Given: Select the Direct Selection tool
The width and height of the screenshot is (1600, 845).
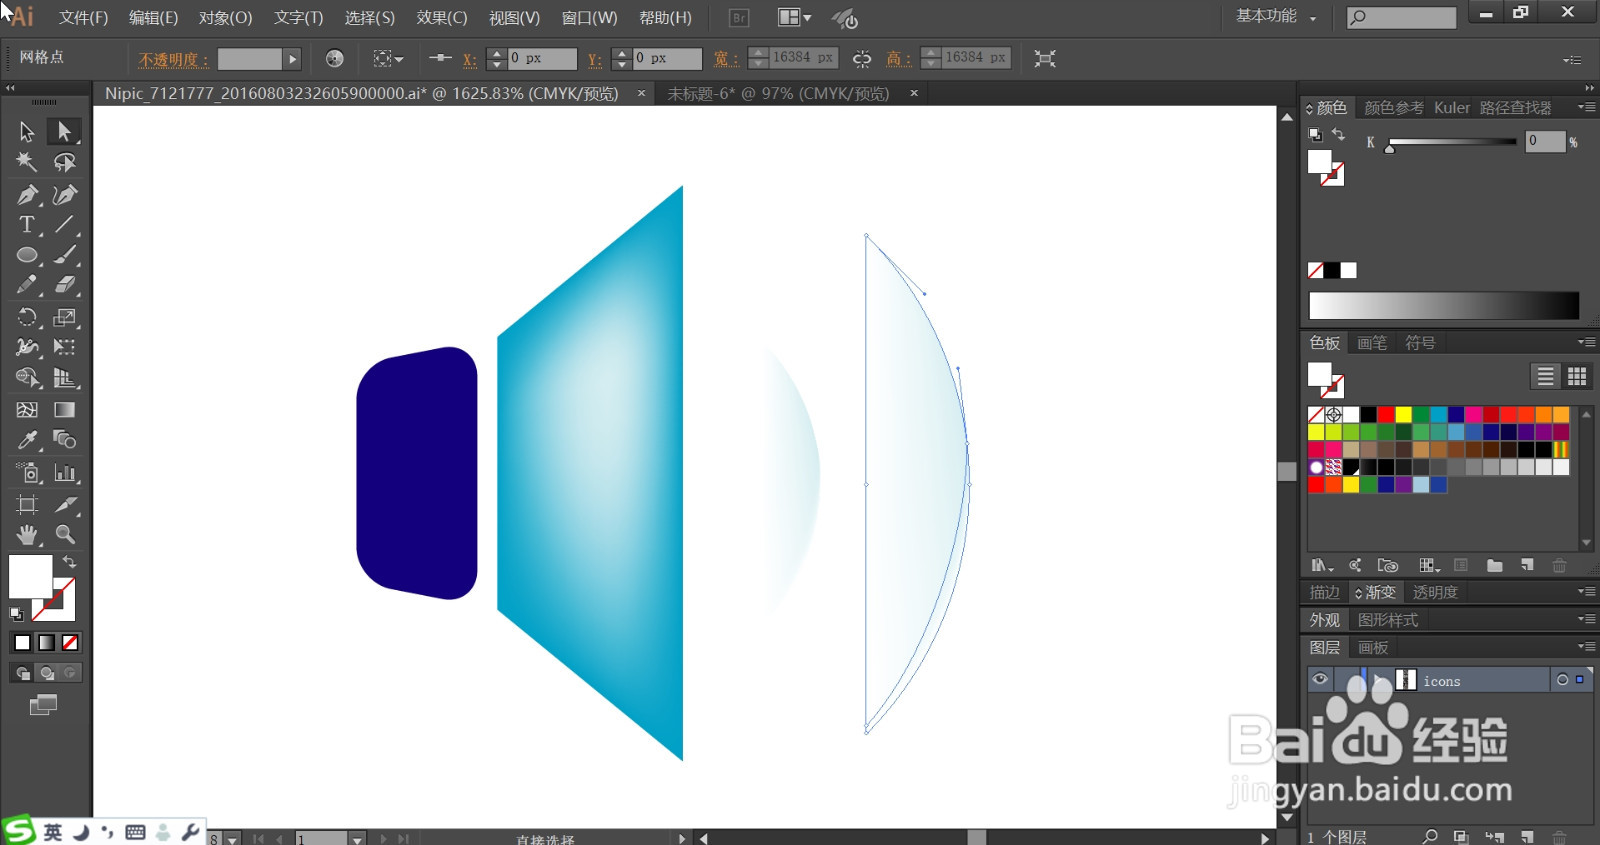Looking at the screenshot, I should click(64, 131).
